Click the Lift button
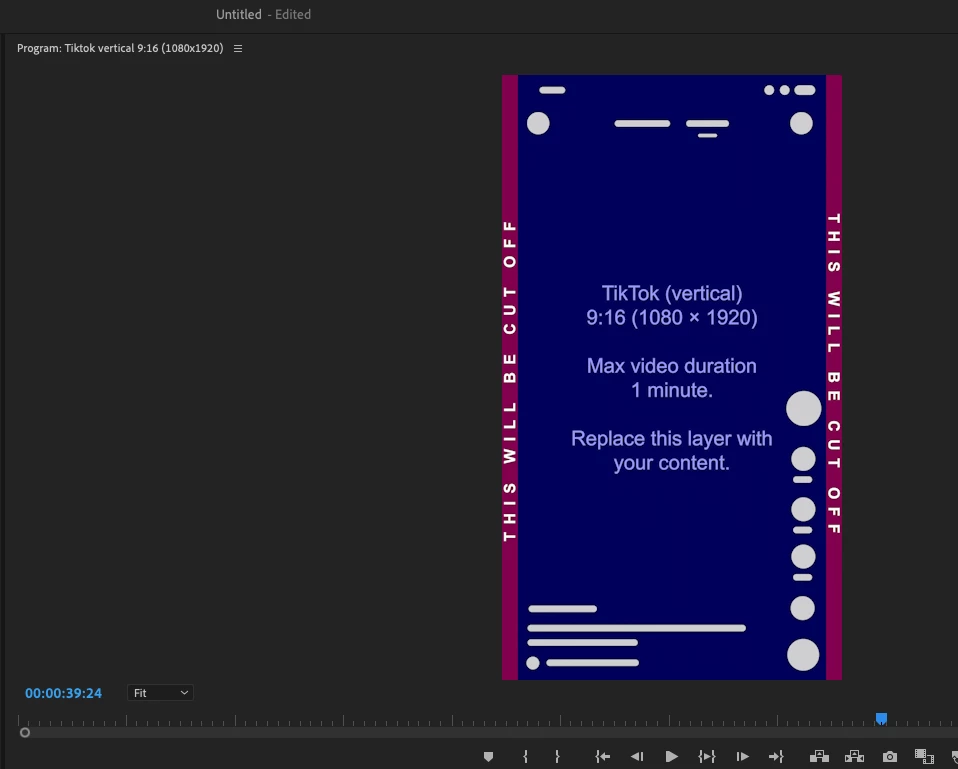 coord(819,757)
